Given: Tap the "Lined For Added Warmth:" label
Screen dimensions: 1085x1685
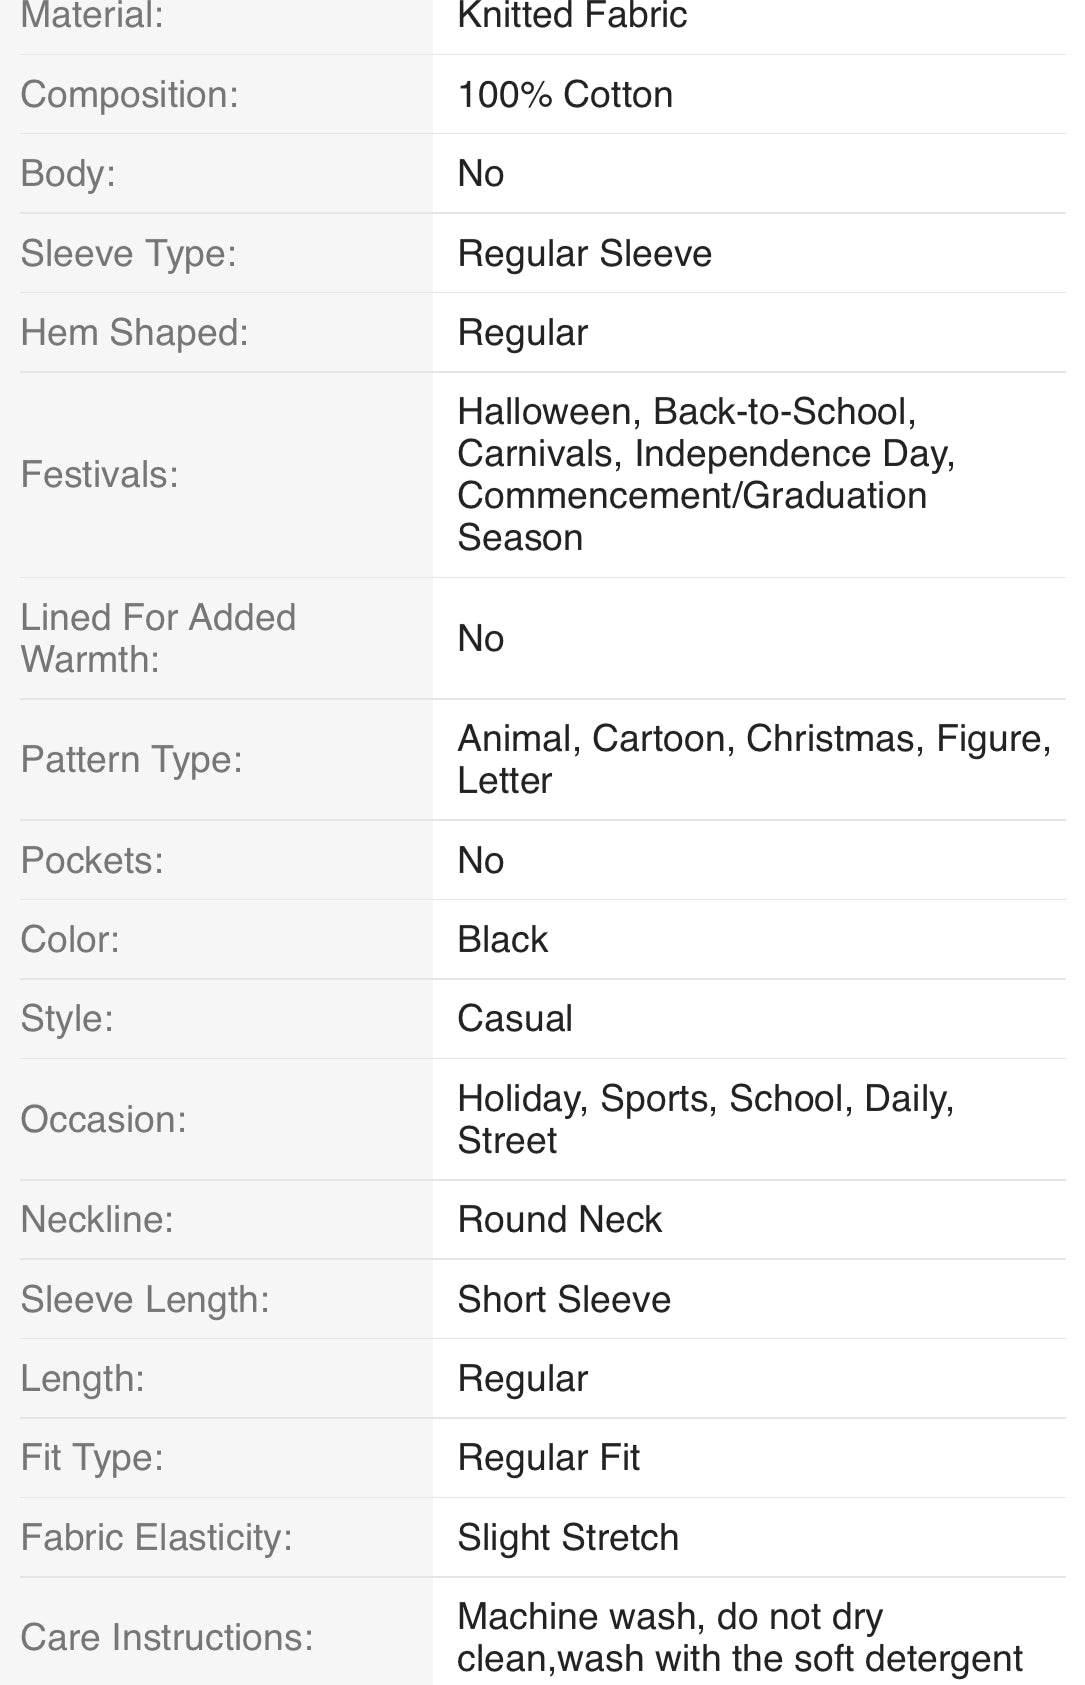Looking at the screenshot, I should (x=158, y=638).
